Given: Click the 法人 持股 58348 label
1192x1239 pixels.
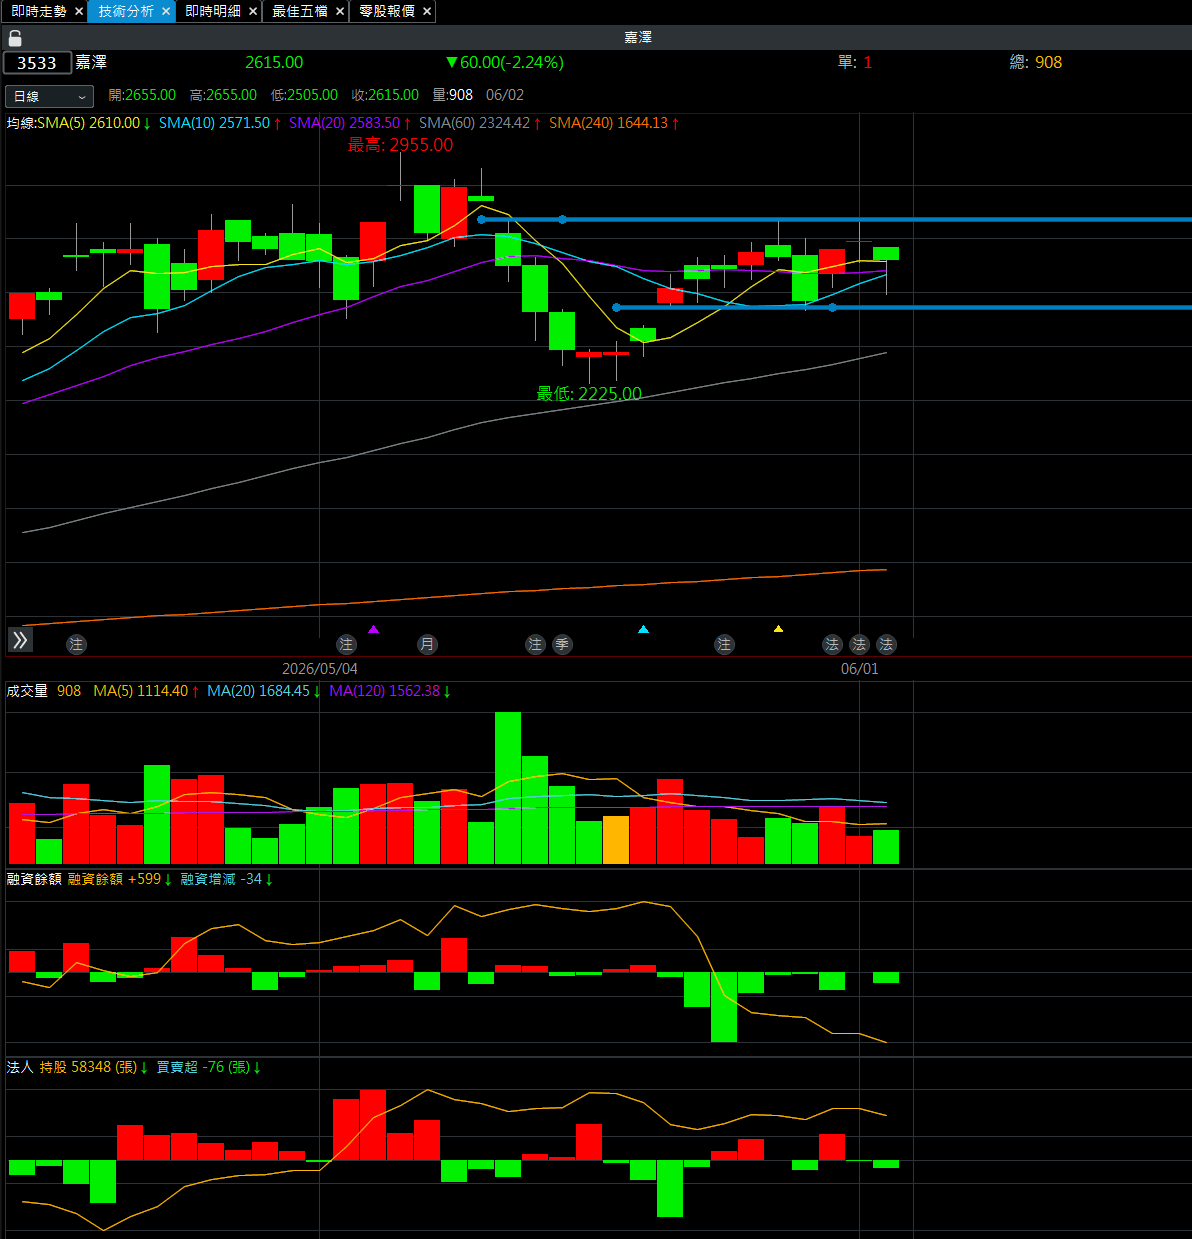Looking at the screenshot, I should (77, 1067).
